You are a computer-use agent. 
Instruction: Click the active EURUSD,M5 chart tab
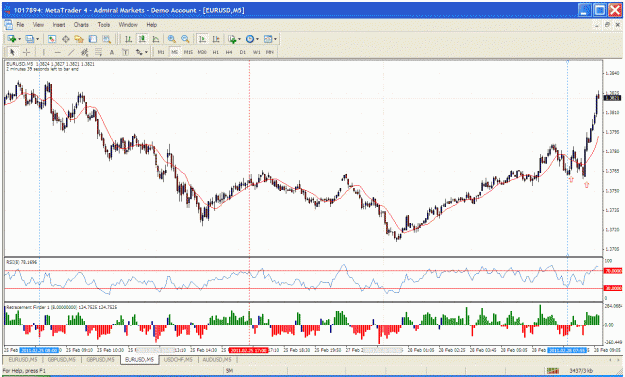point(140,360)
